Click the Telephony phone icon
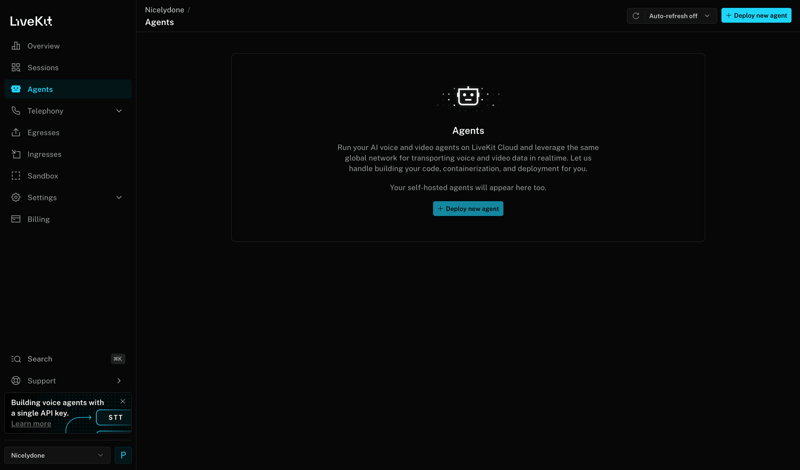Viewport: 800px width, 470px height. [x=16, y=111]
